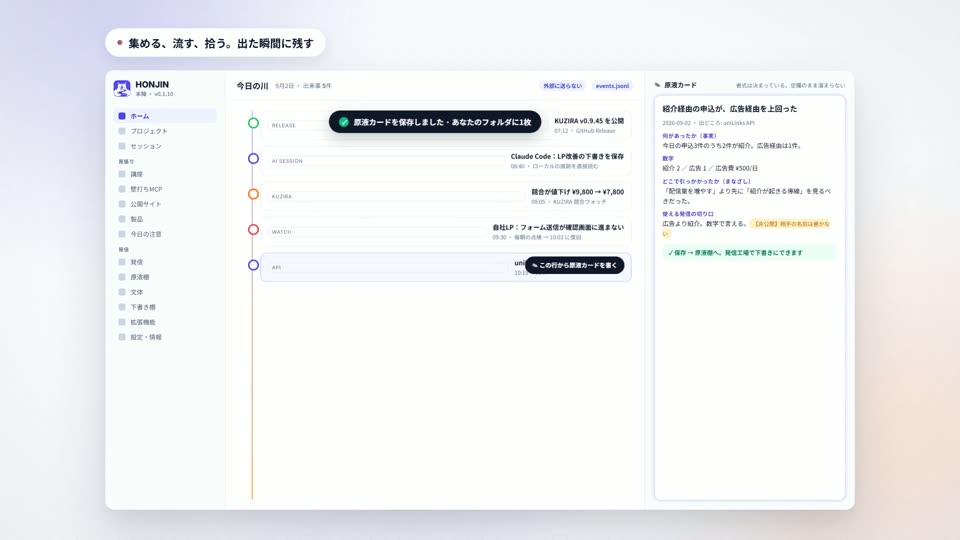Screen dimensions: 960x540
Task: Select the 競合が値下げ ¥9,800 → ¥7,800 event
Action: [446, 196]
